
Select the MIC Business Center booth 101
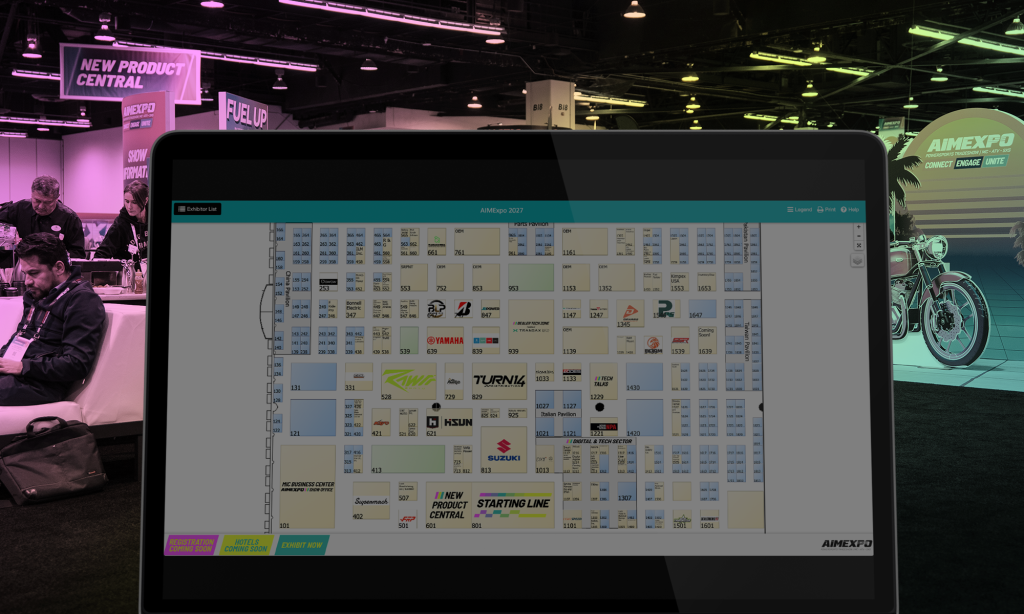[x=308, y=487]
